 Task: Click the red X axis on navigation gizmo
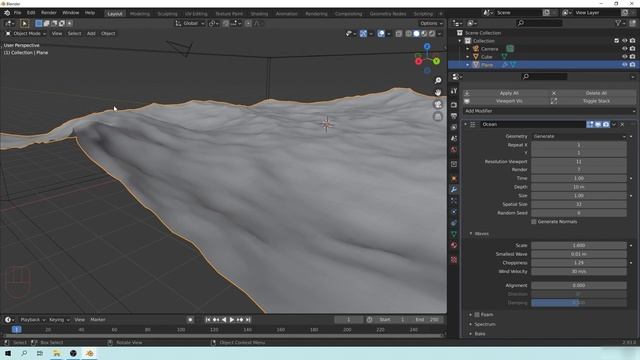(418, 61)
